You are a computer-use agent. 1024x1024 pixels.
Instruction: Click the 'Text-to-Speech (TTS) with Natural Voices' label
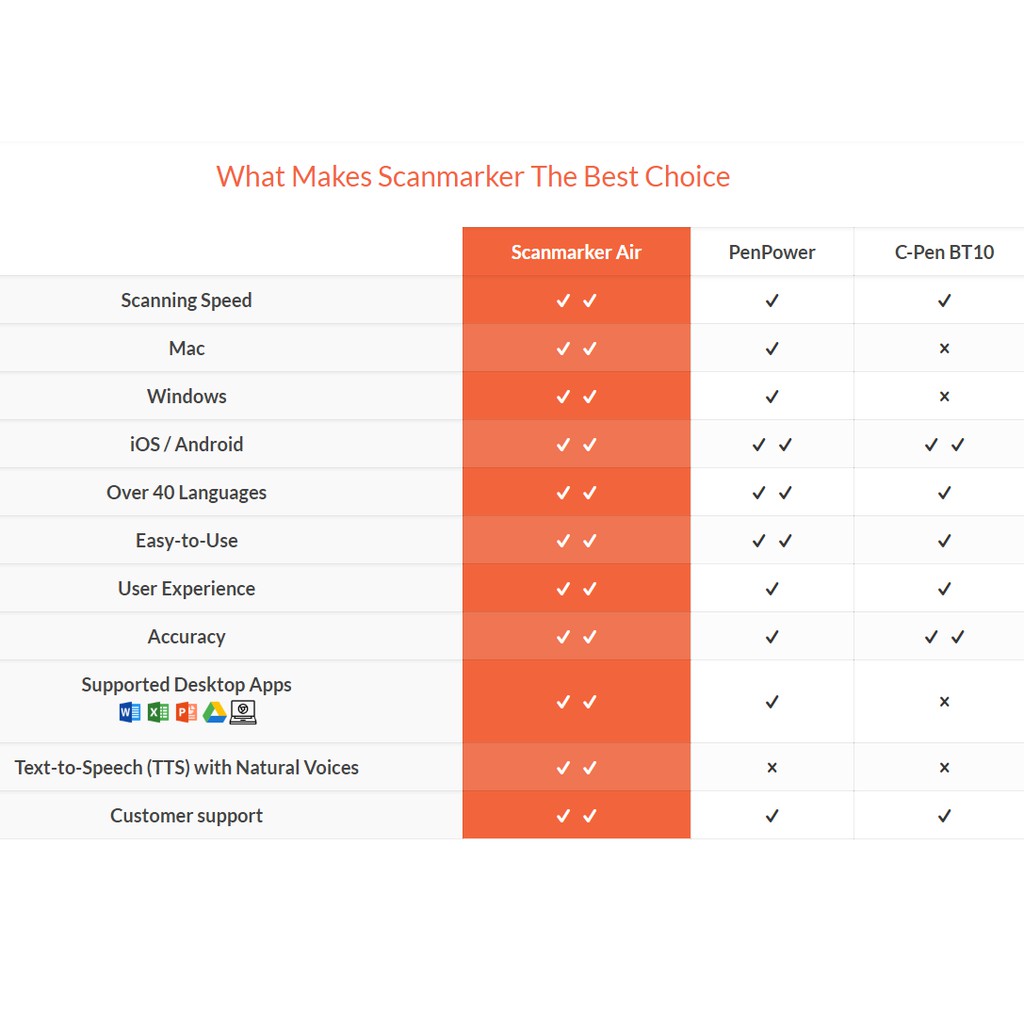tap(187, 768)
